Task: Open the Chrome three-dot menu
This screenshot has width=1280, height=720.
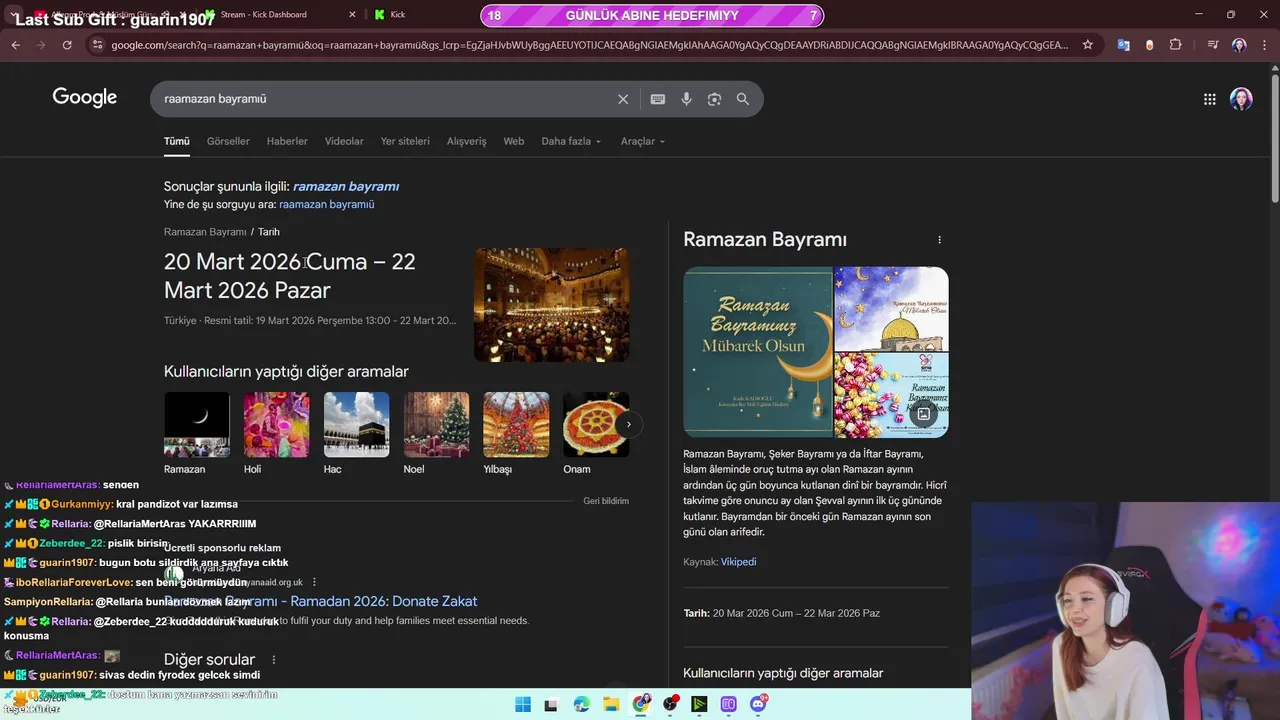Action: point(1265,45)
